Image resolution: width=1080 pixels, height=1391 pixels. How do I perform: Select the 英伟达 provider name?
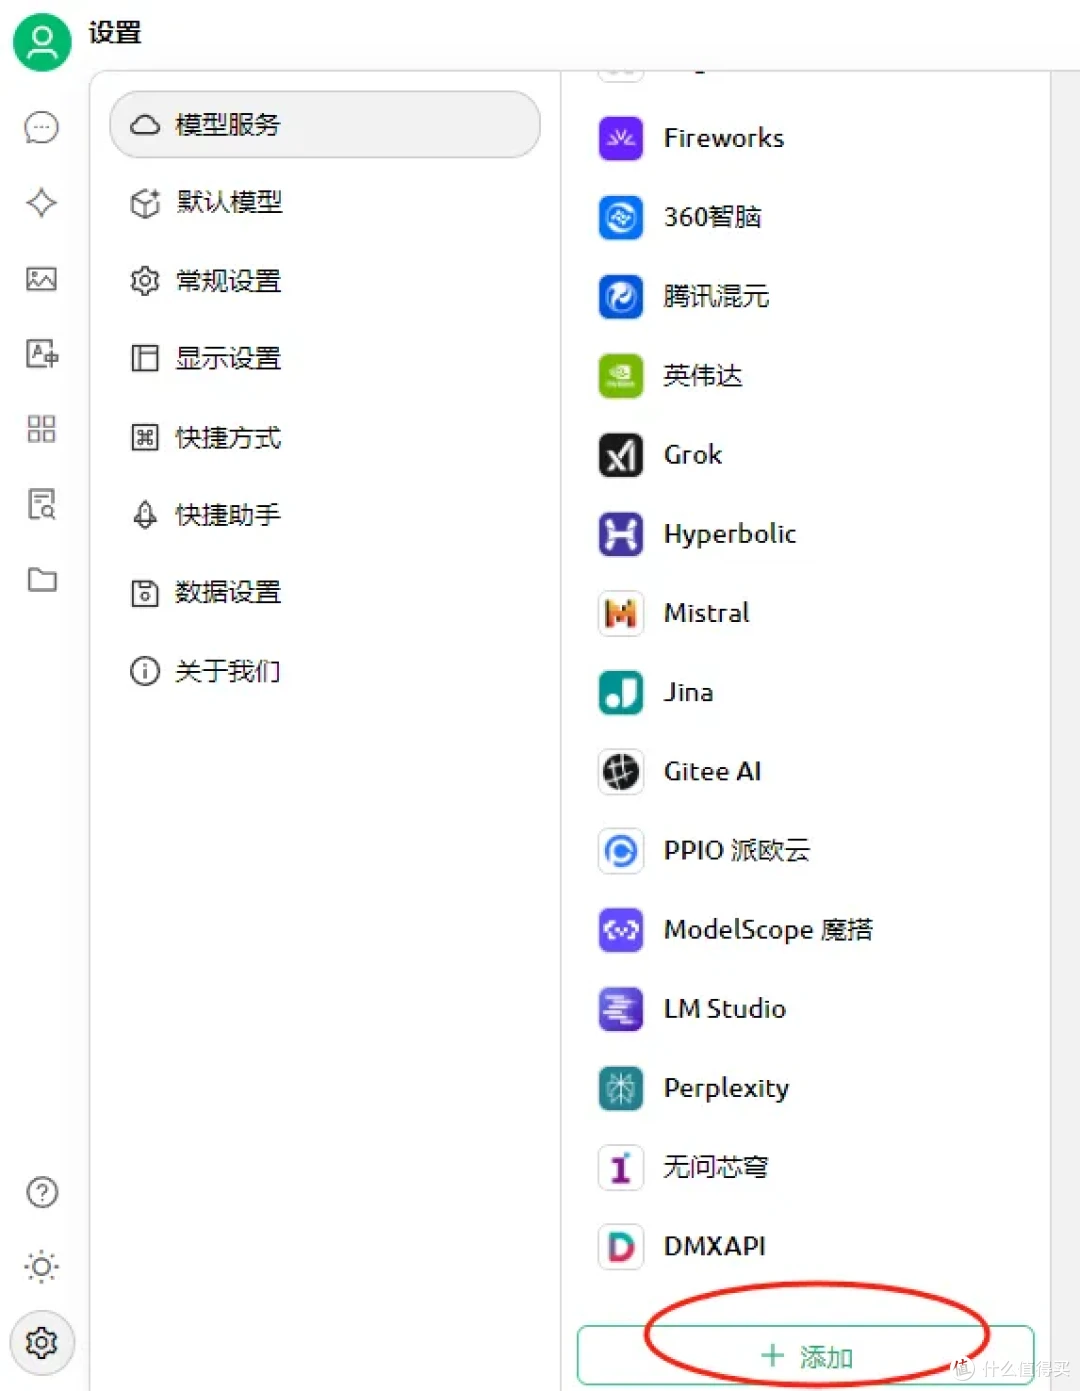point(703,375)
